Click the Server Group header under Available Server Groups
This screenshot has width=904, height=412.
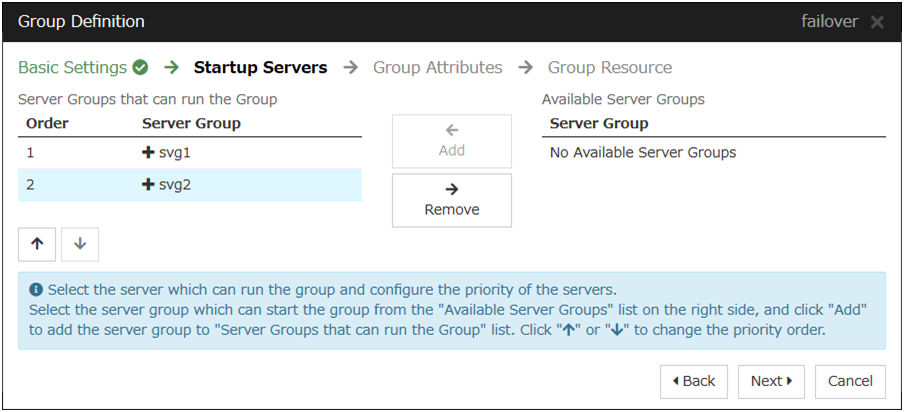click(599, 124)
